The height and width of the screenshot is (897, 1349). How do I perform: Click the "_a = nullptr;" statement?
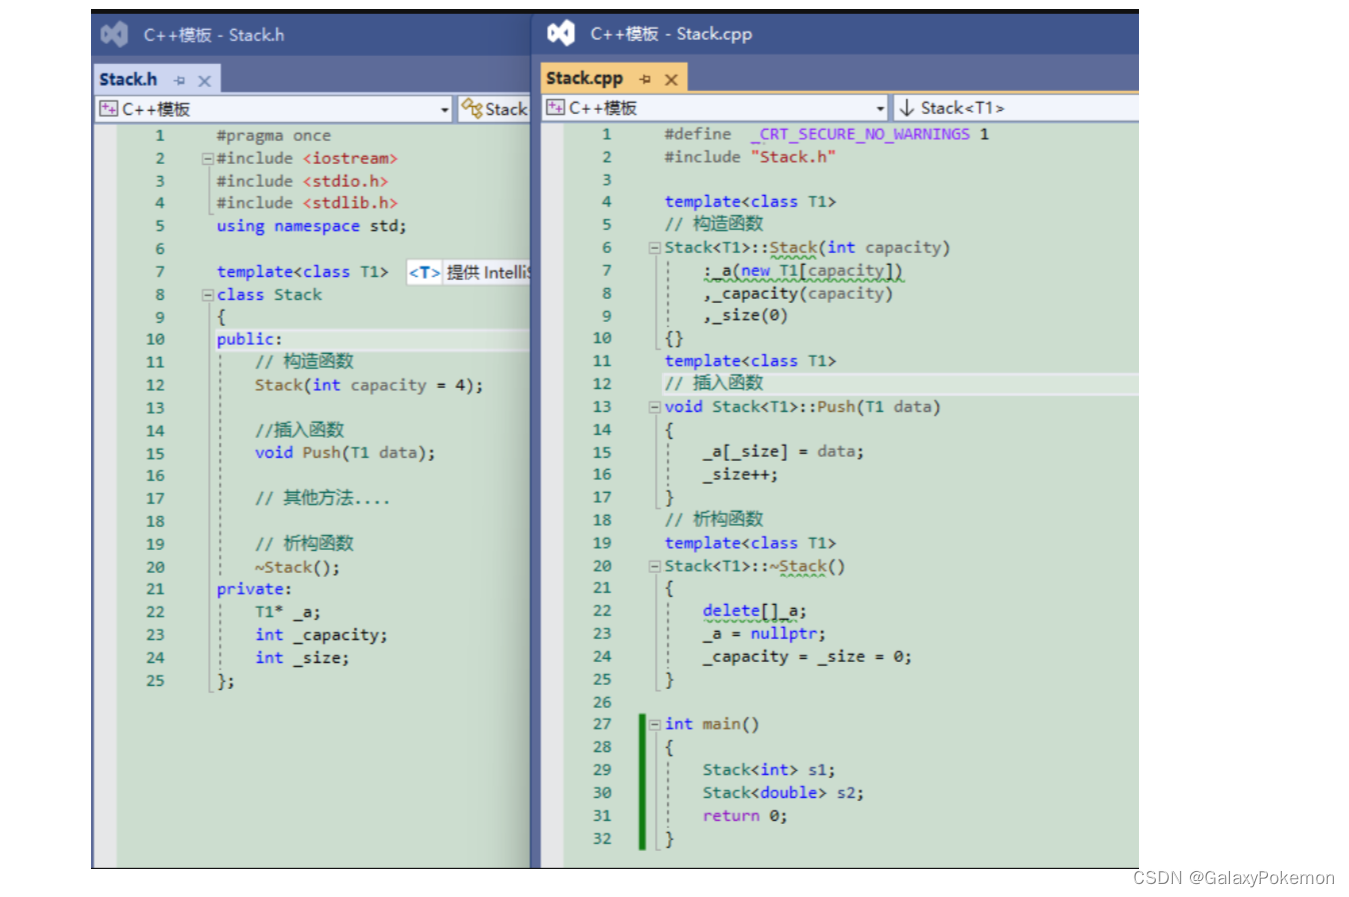pyautogui.click(x=764, y=634)
